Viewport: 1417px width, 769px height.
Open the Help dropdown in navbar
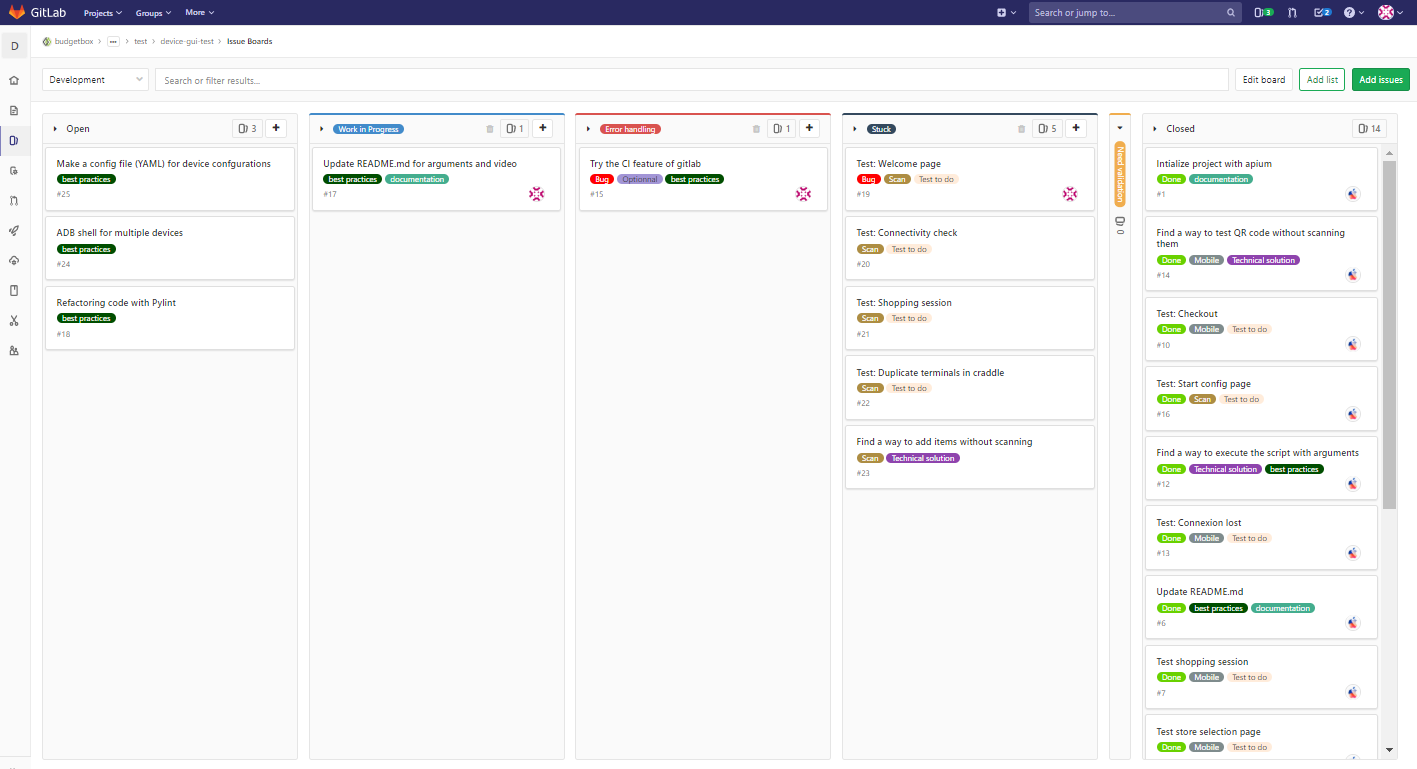pyautogui.click(x=1354, y=13)
